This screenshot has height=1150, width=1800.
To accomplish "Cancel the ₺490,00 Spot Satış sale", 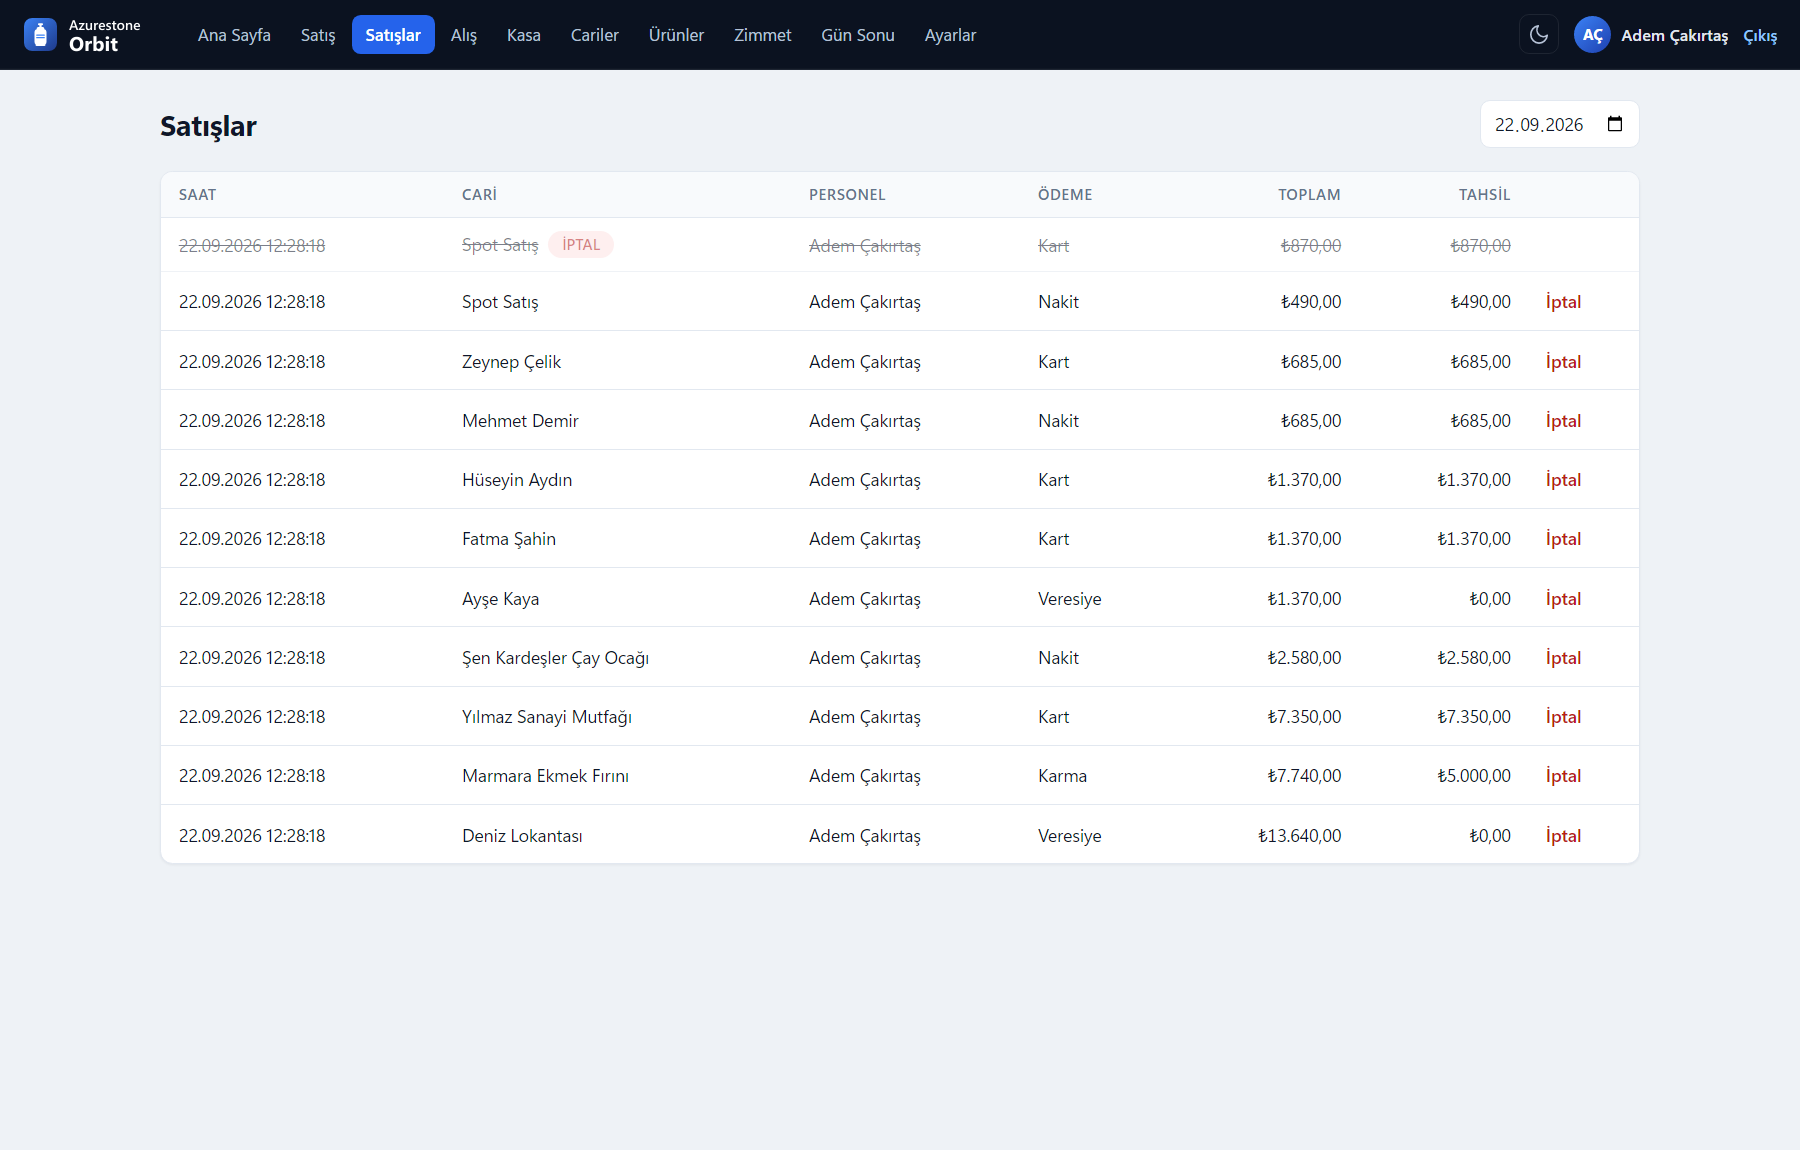I will point(1563,302).
